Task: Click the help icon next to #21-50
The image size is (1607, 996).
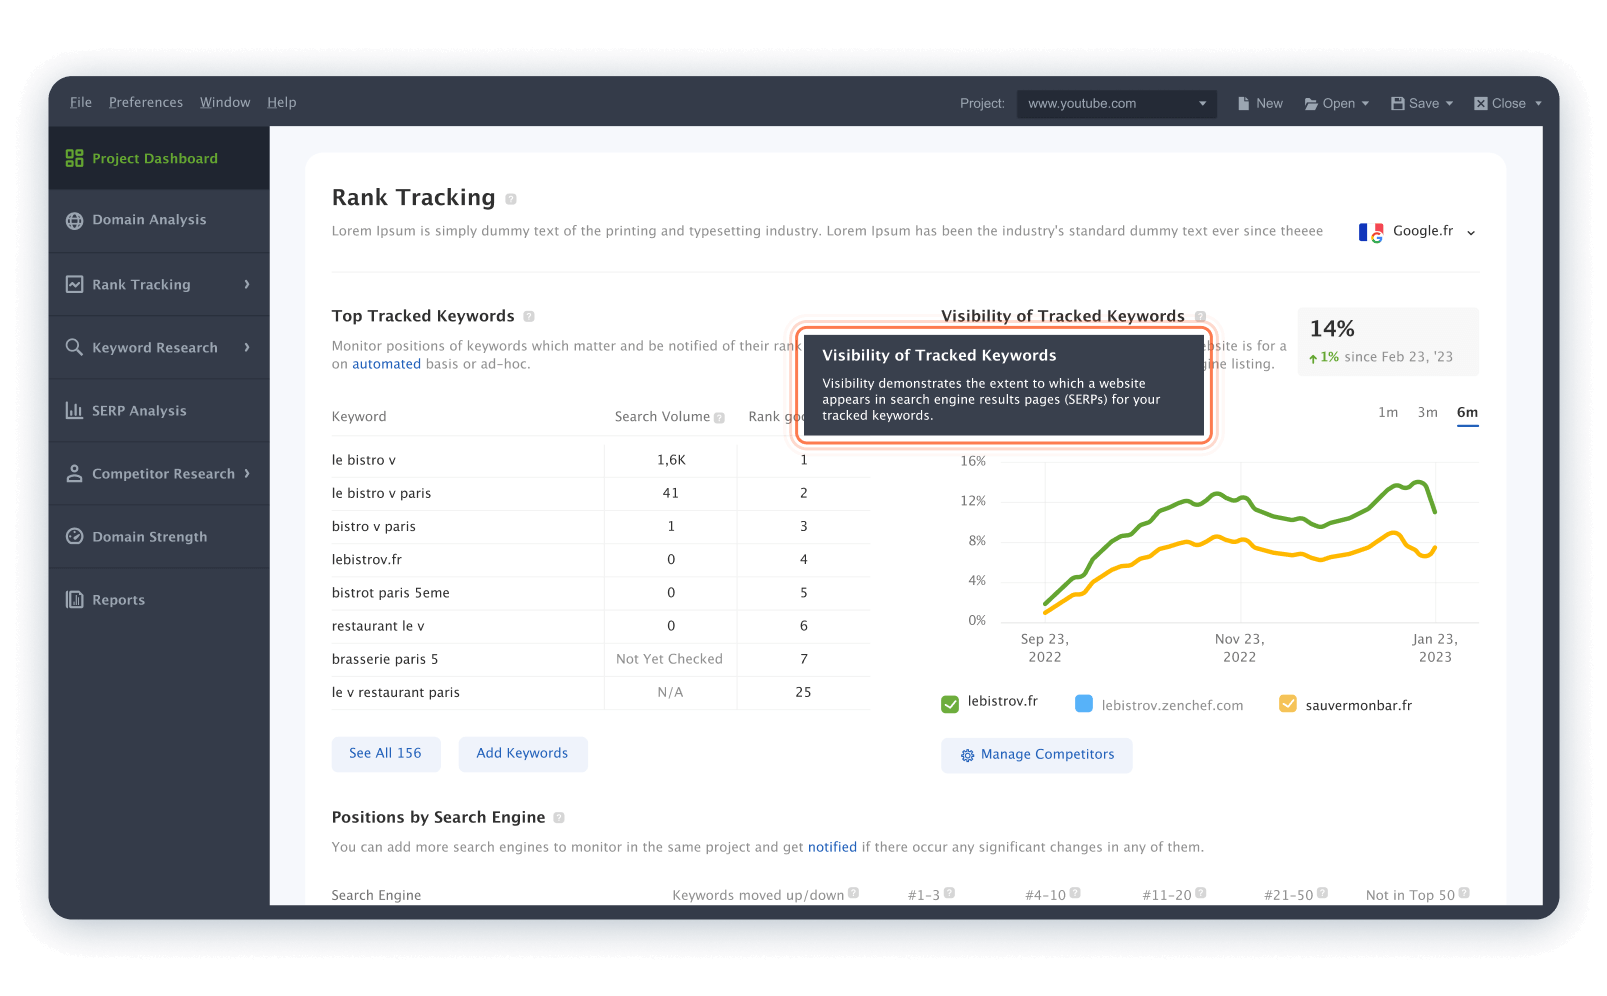Action: tap(1323, 893)
